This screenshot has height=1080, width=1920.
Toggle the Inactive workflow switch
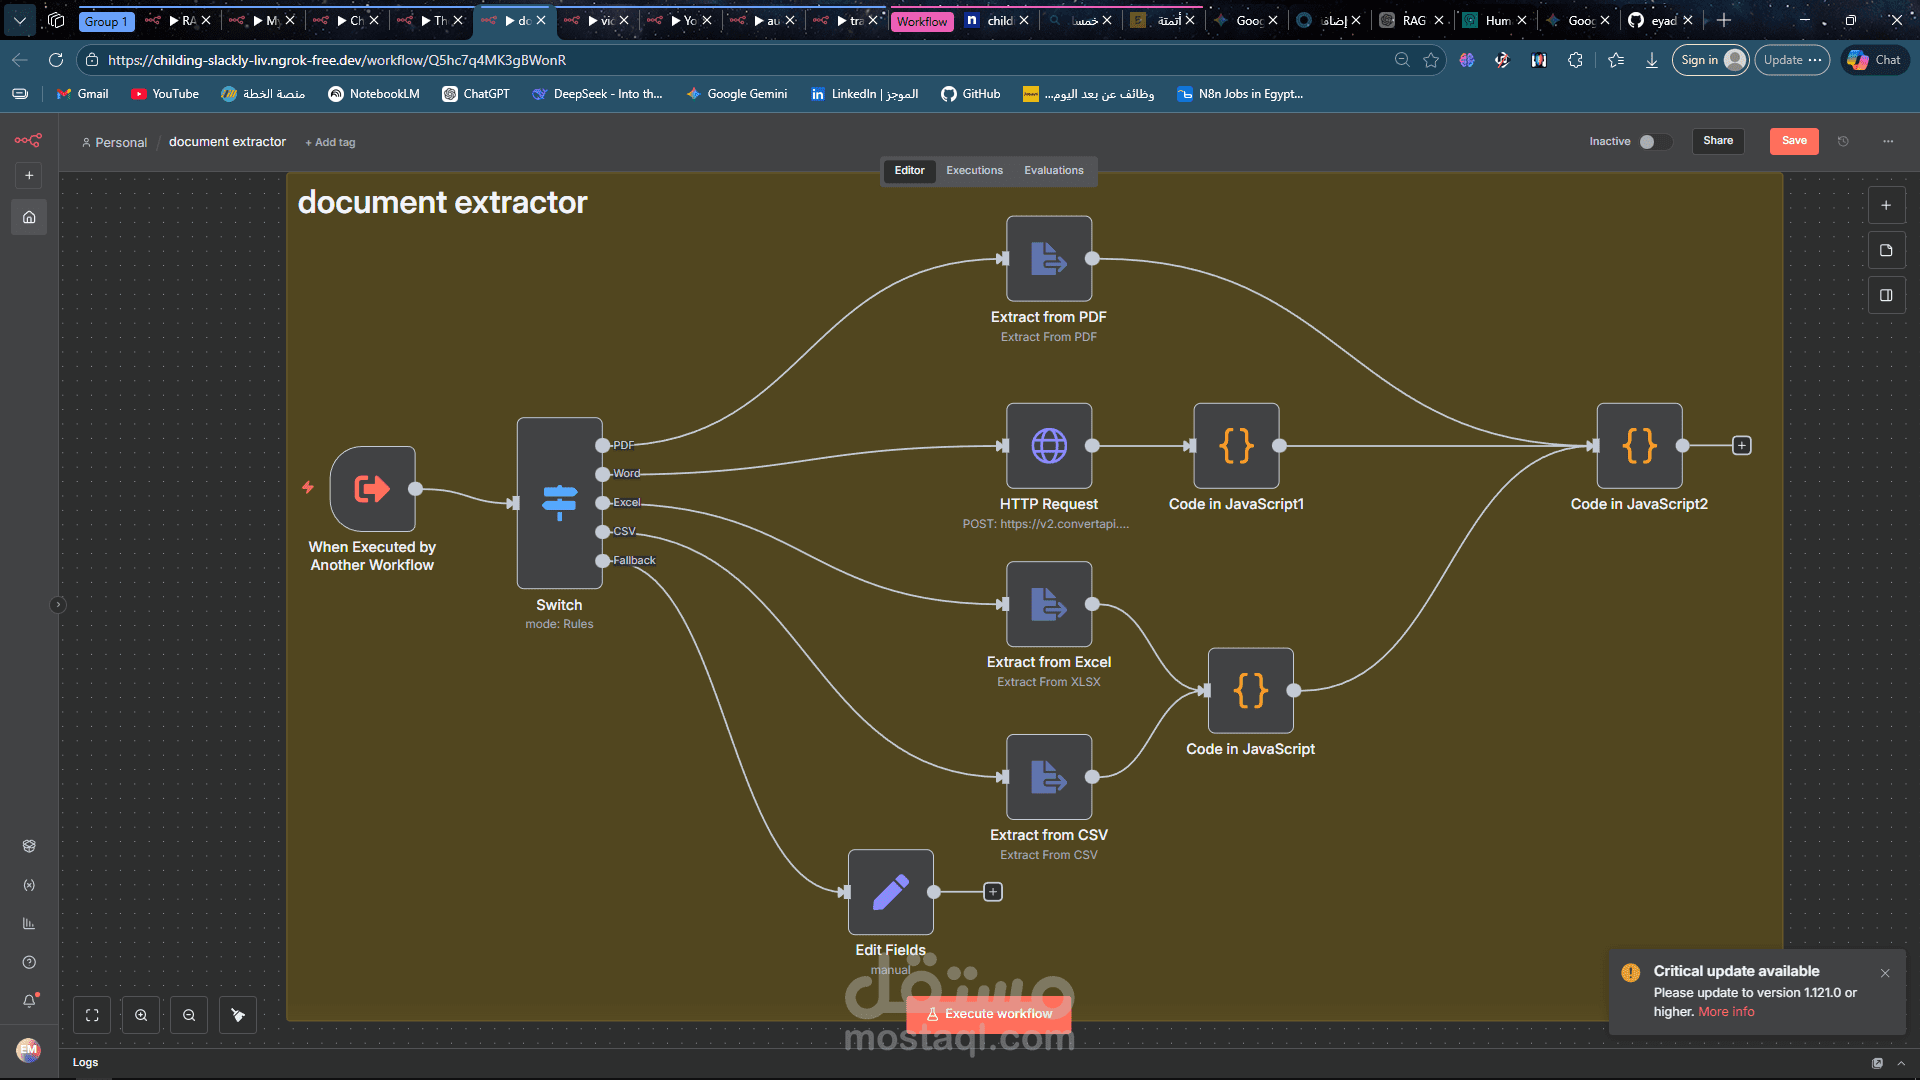1654,141
